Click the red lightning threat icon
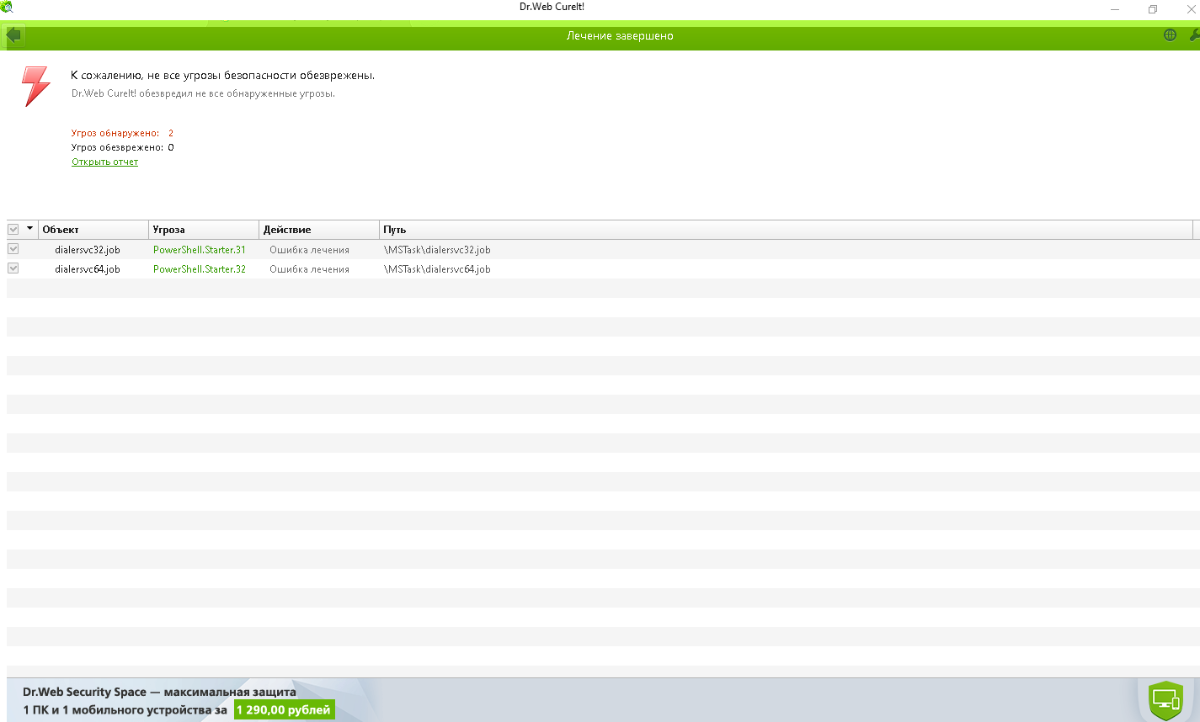The image size is (1200, 722). click(x=36, y=86)
